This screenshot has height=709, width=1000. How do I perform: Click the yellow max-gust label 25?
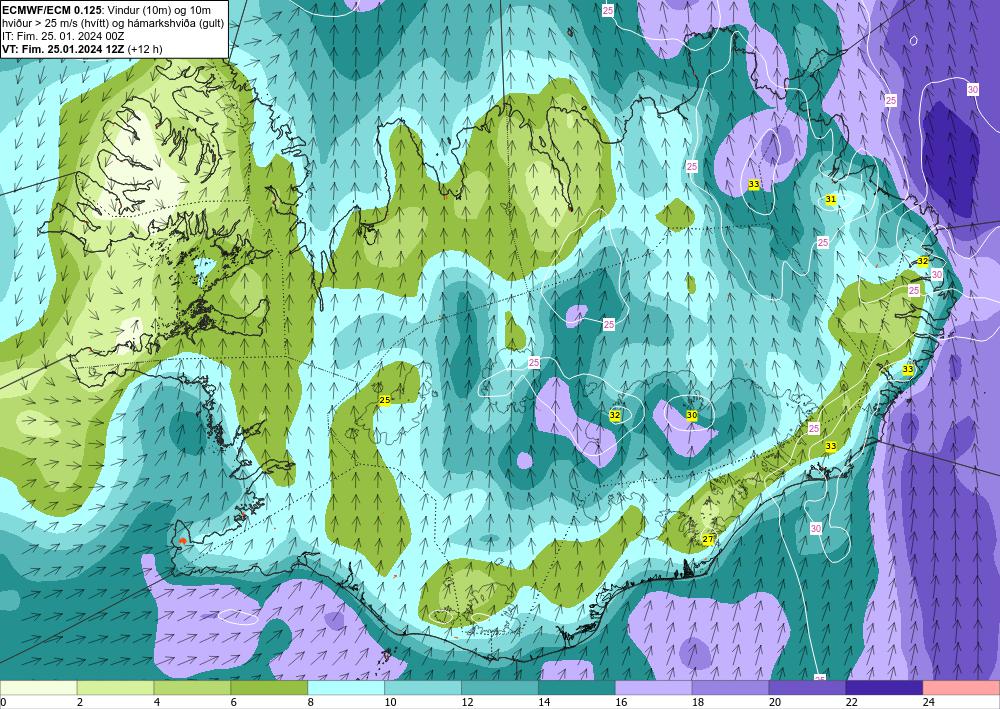385,400
